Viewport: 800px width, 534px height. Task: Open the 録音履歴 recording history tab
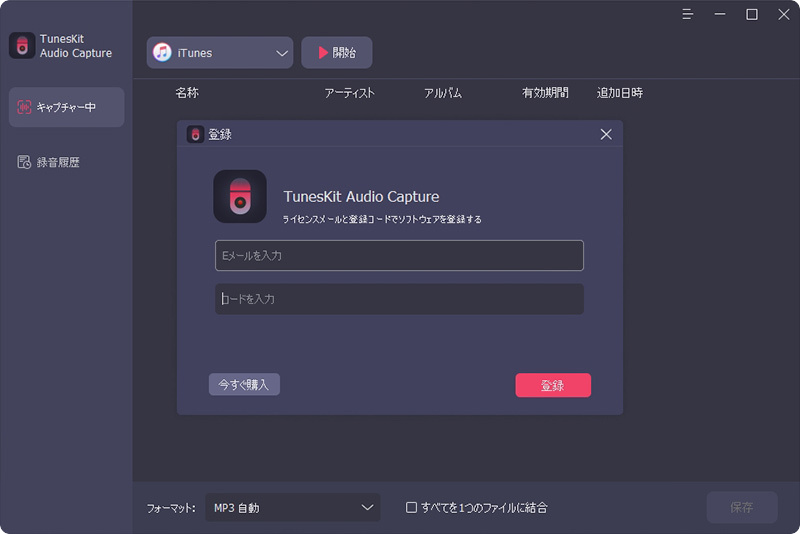point(48,162)
